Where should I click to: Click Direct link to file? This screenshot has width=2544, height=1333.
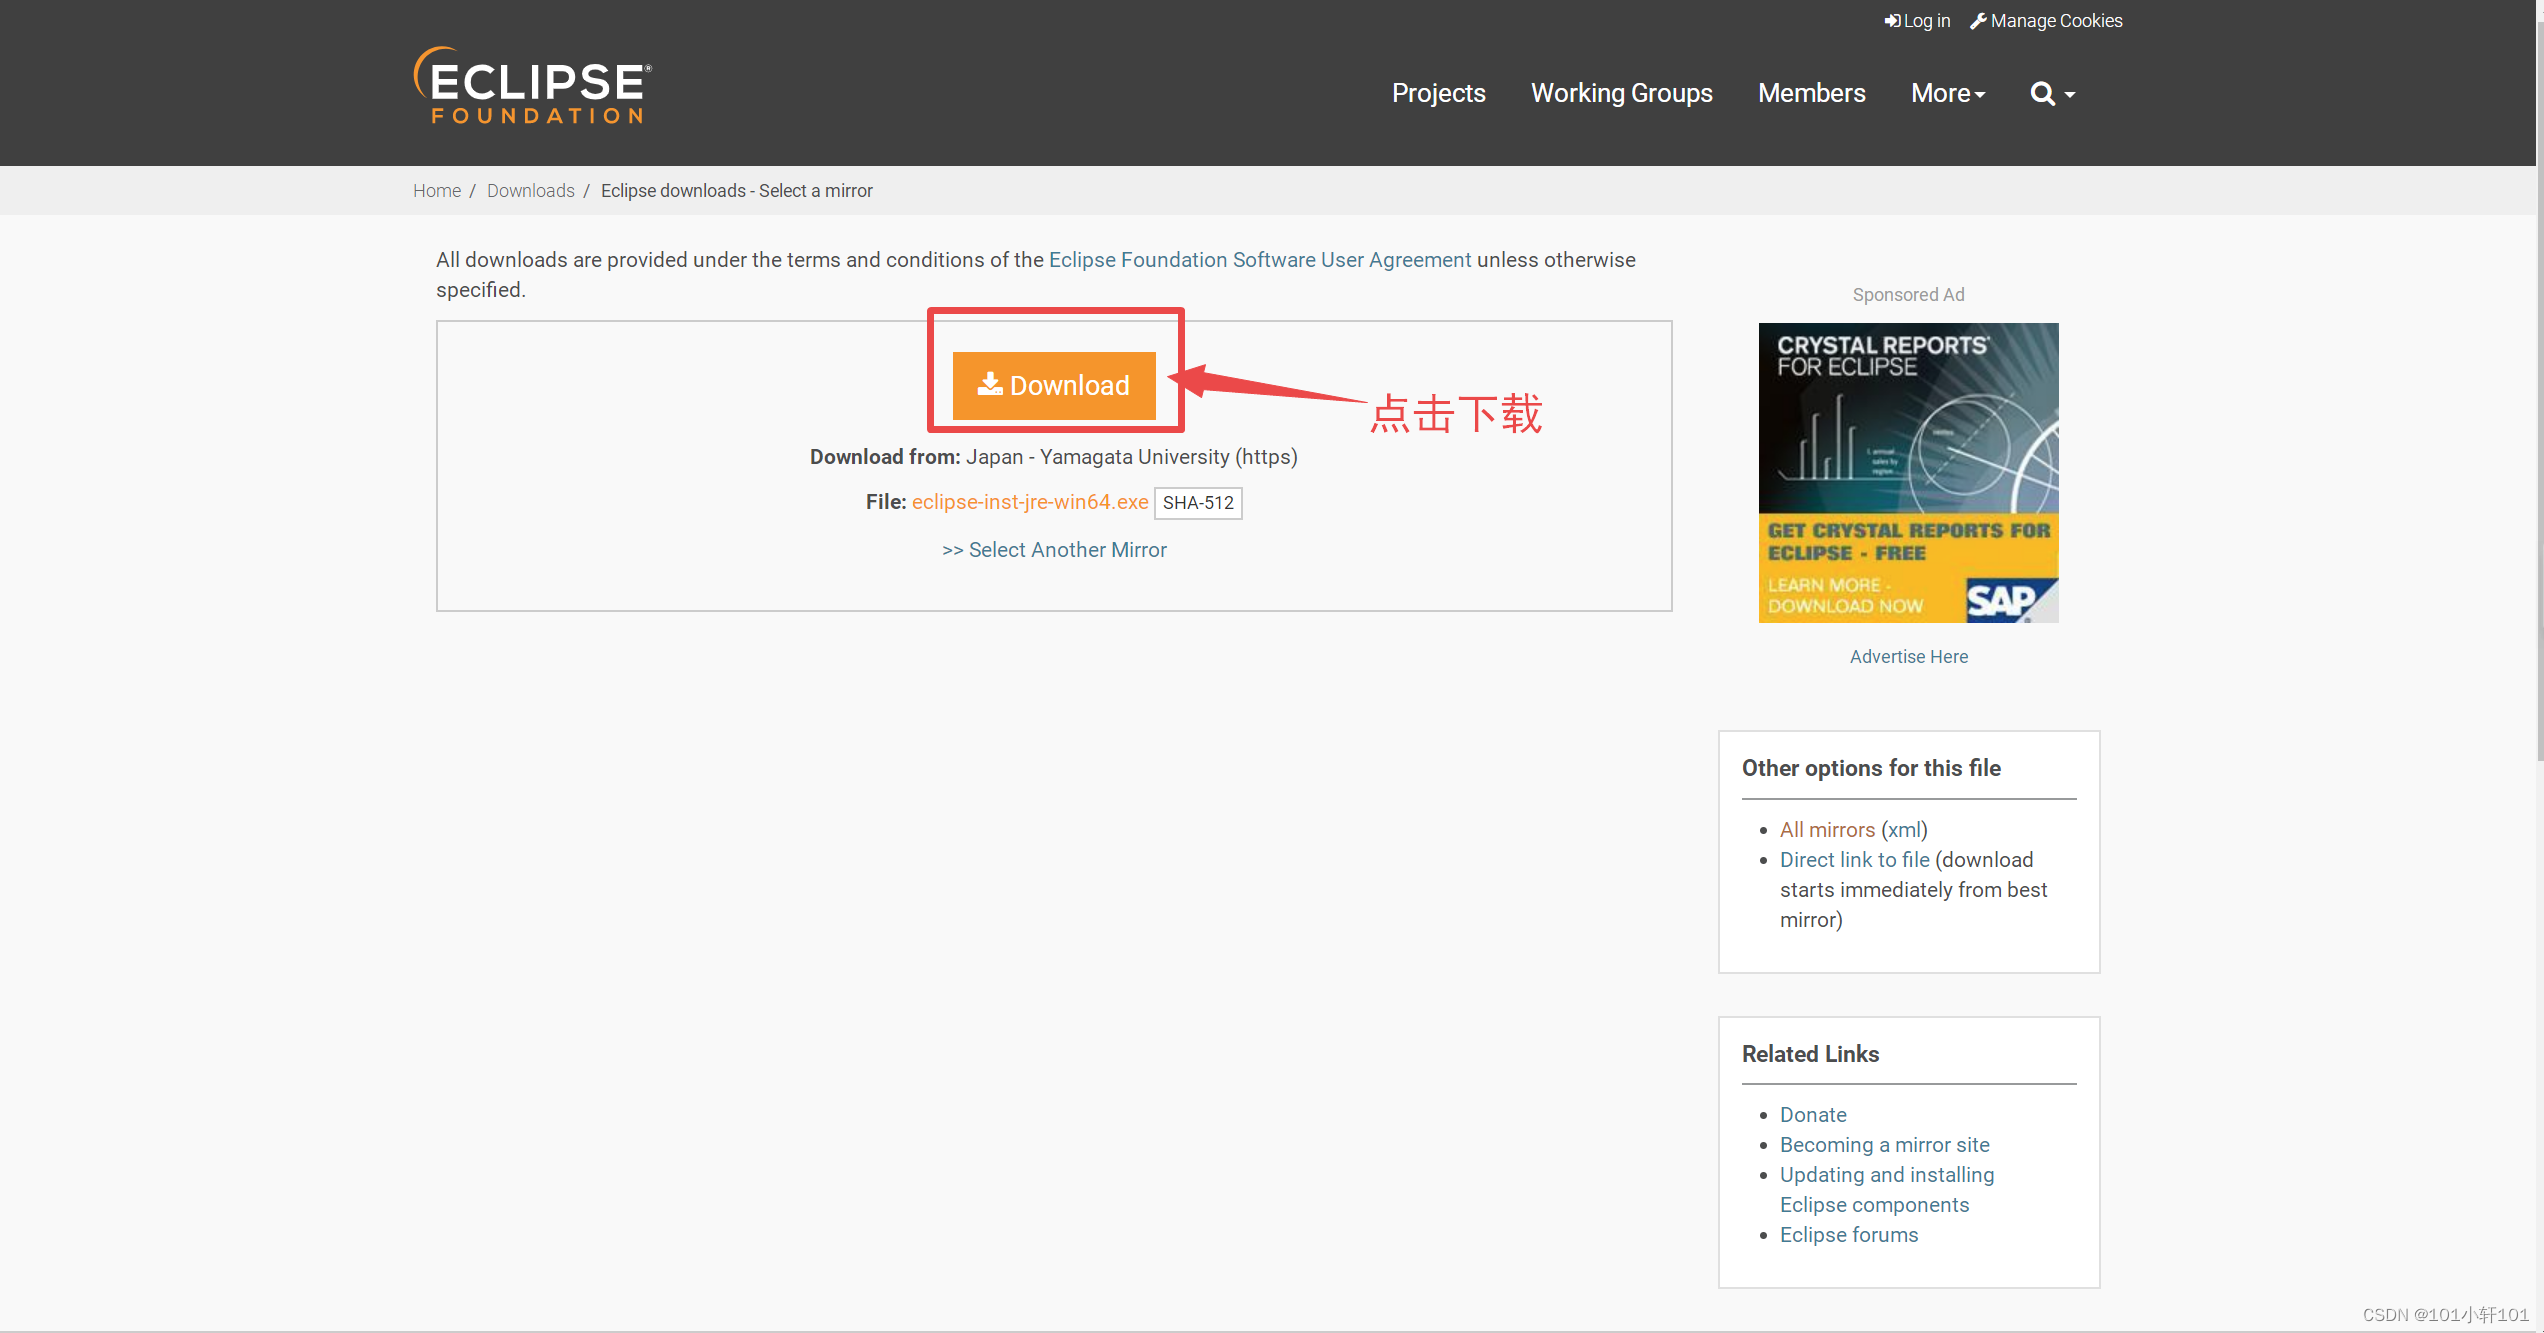[1854, 860]
